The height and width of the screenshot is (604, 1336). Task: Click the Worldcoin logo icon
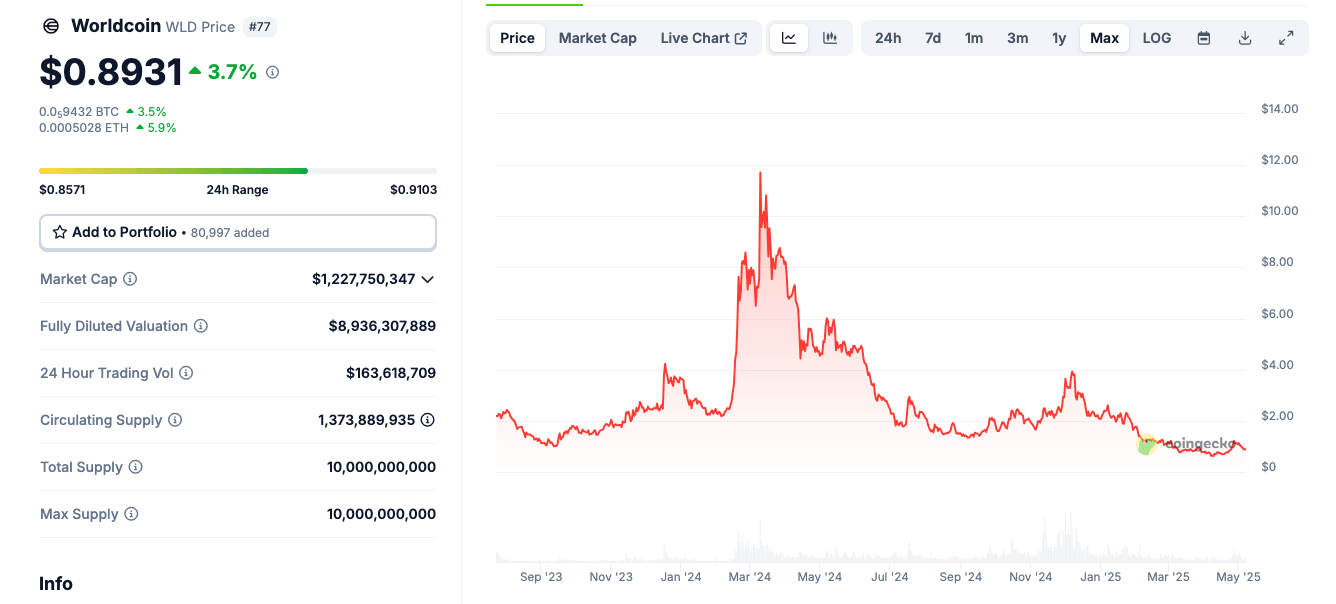[50, 25]
